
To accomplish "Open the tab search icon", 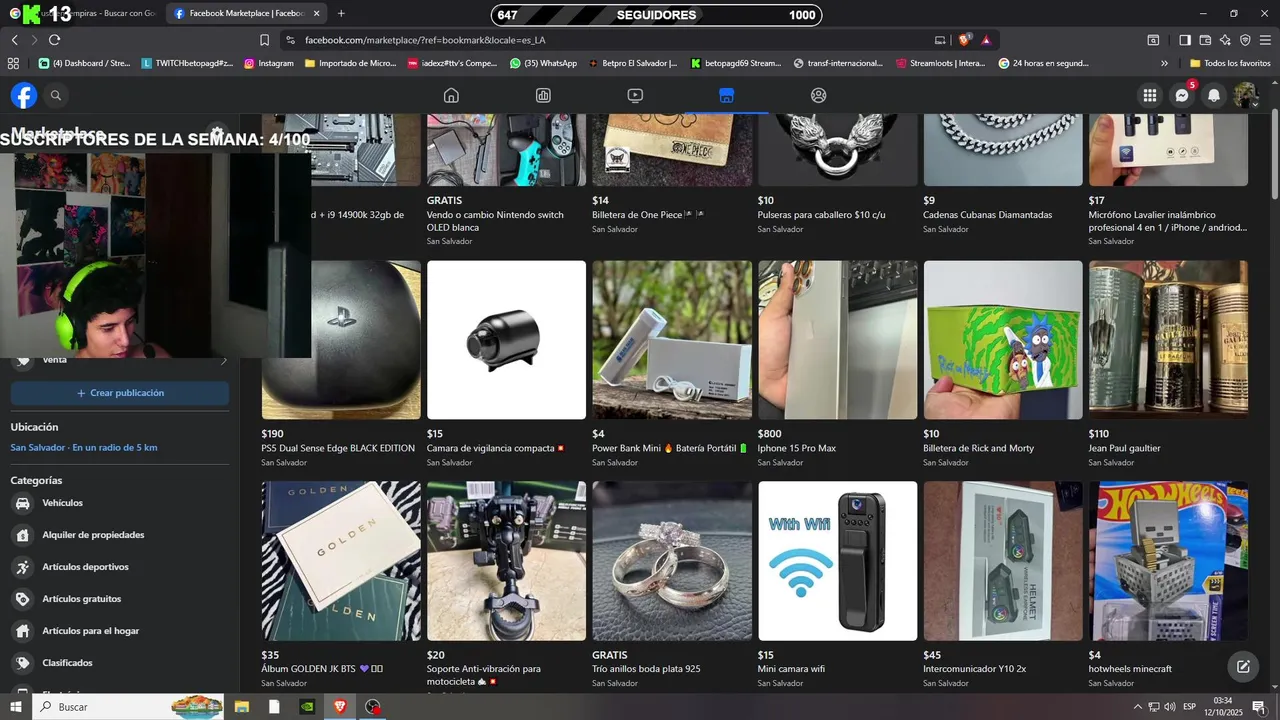I will tap(1153, 40).
